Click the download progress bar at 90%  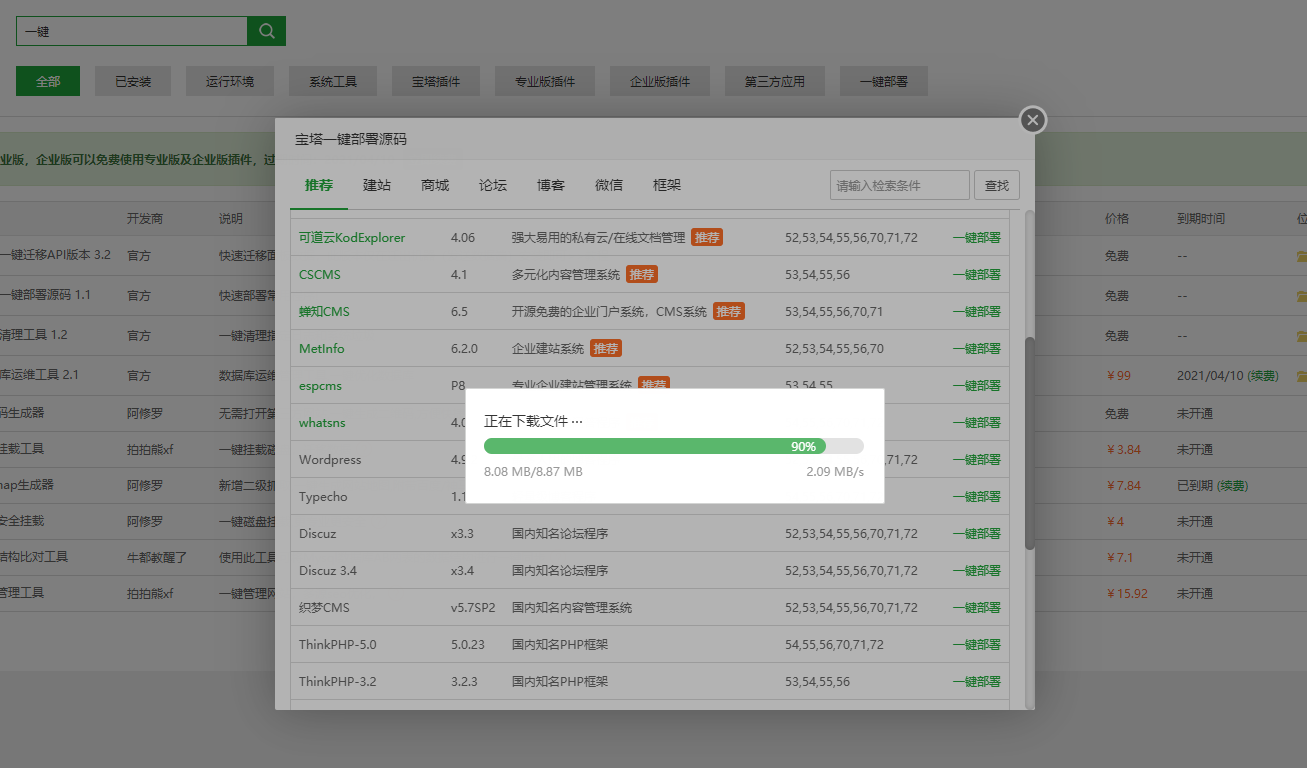tap(674, 446)
